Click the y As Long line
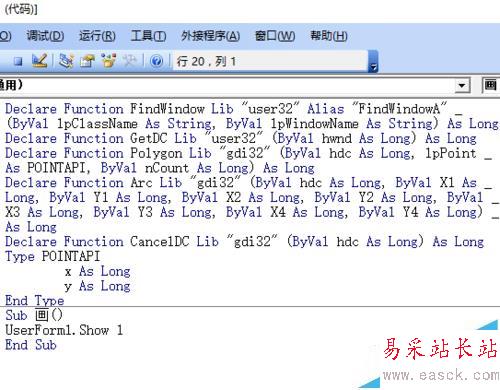500x390 pixels. tap(97, 286)
